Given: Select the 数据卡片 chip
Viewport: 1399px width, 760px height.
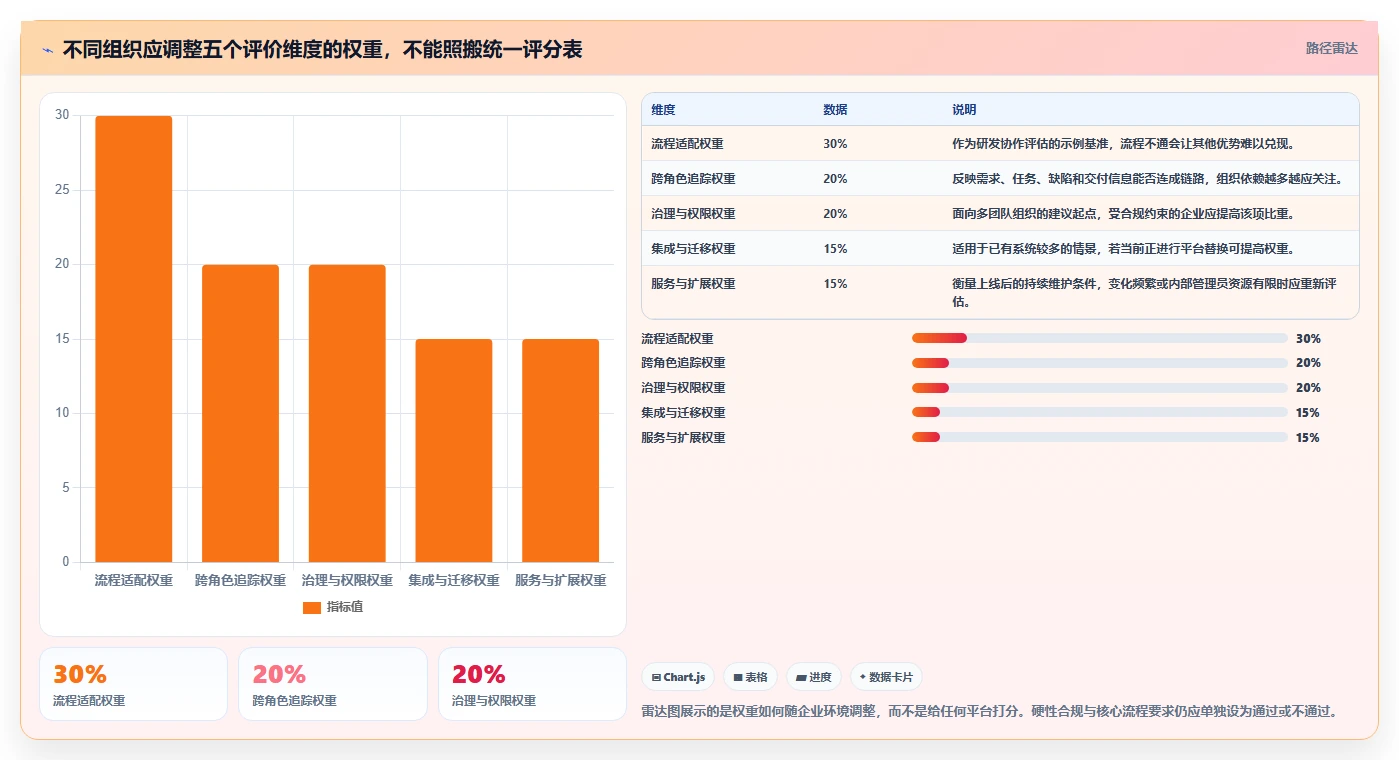Looking at the screenshot, I should coord(886,677).
